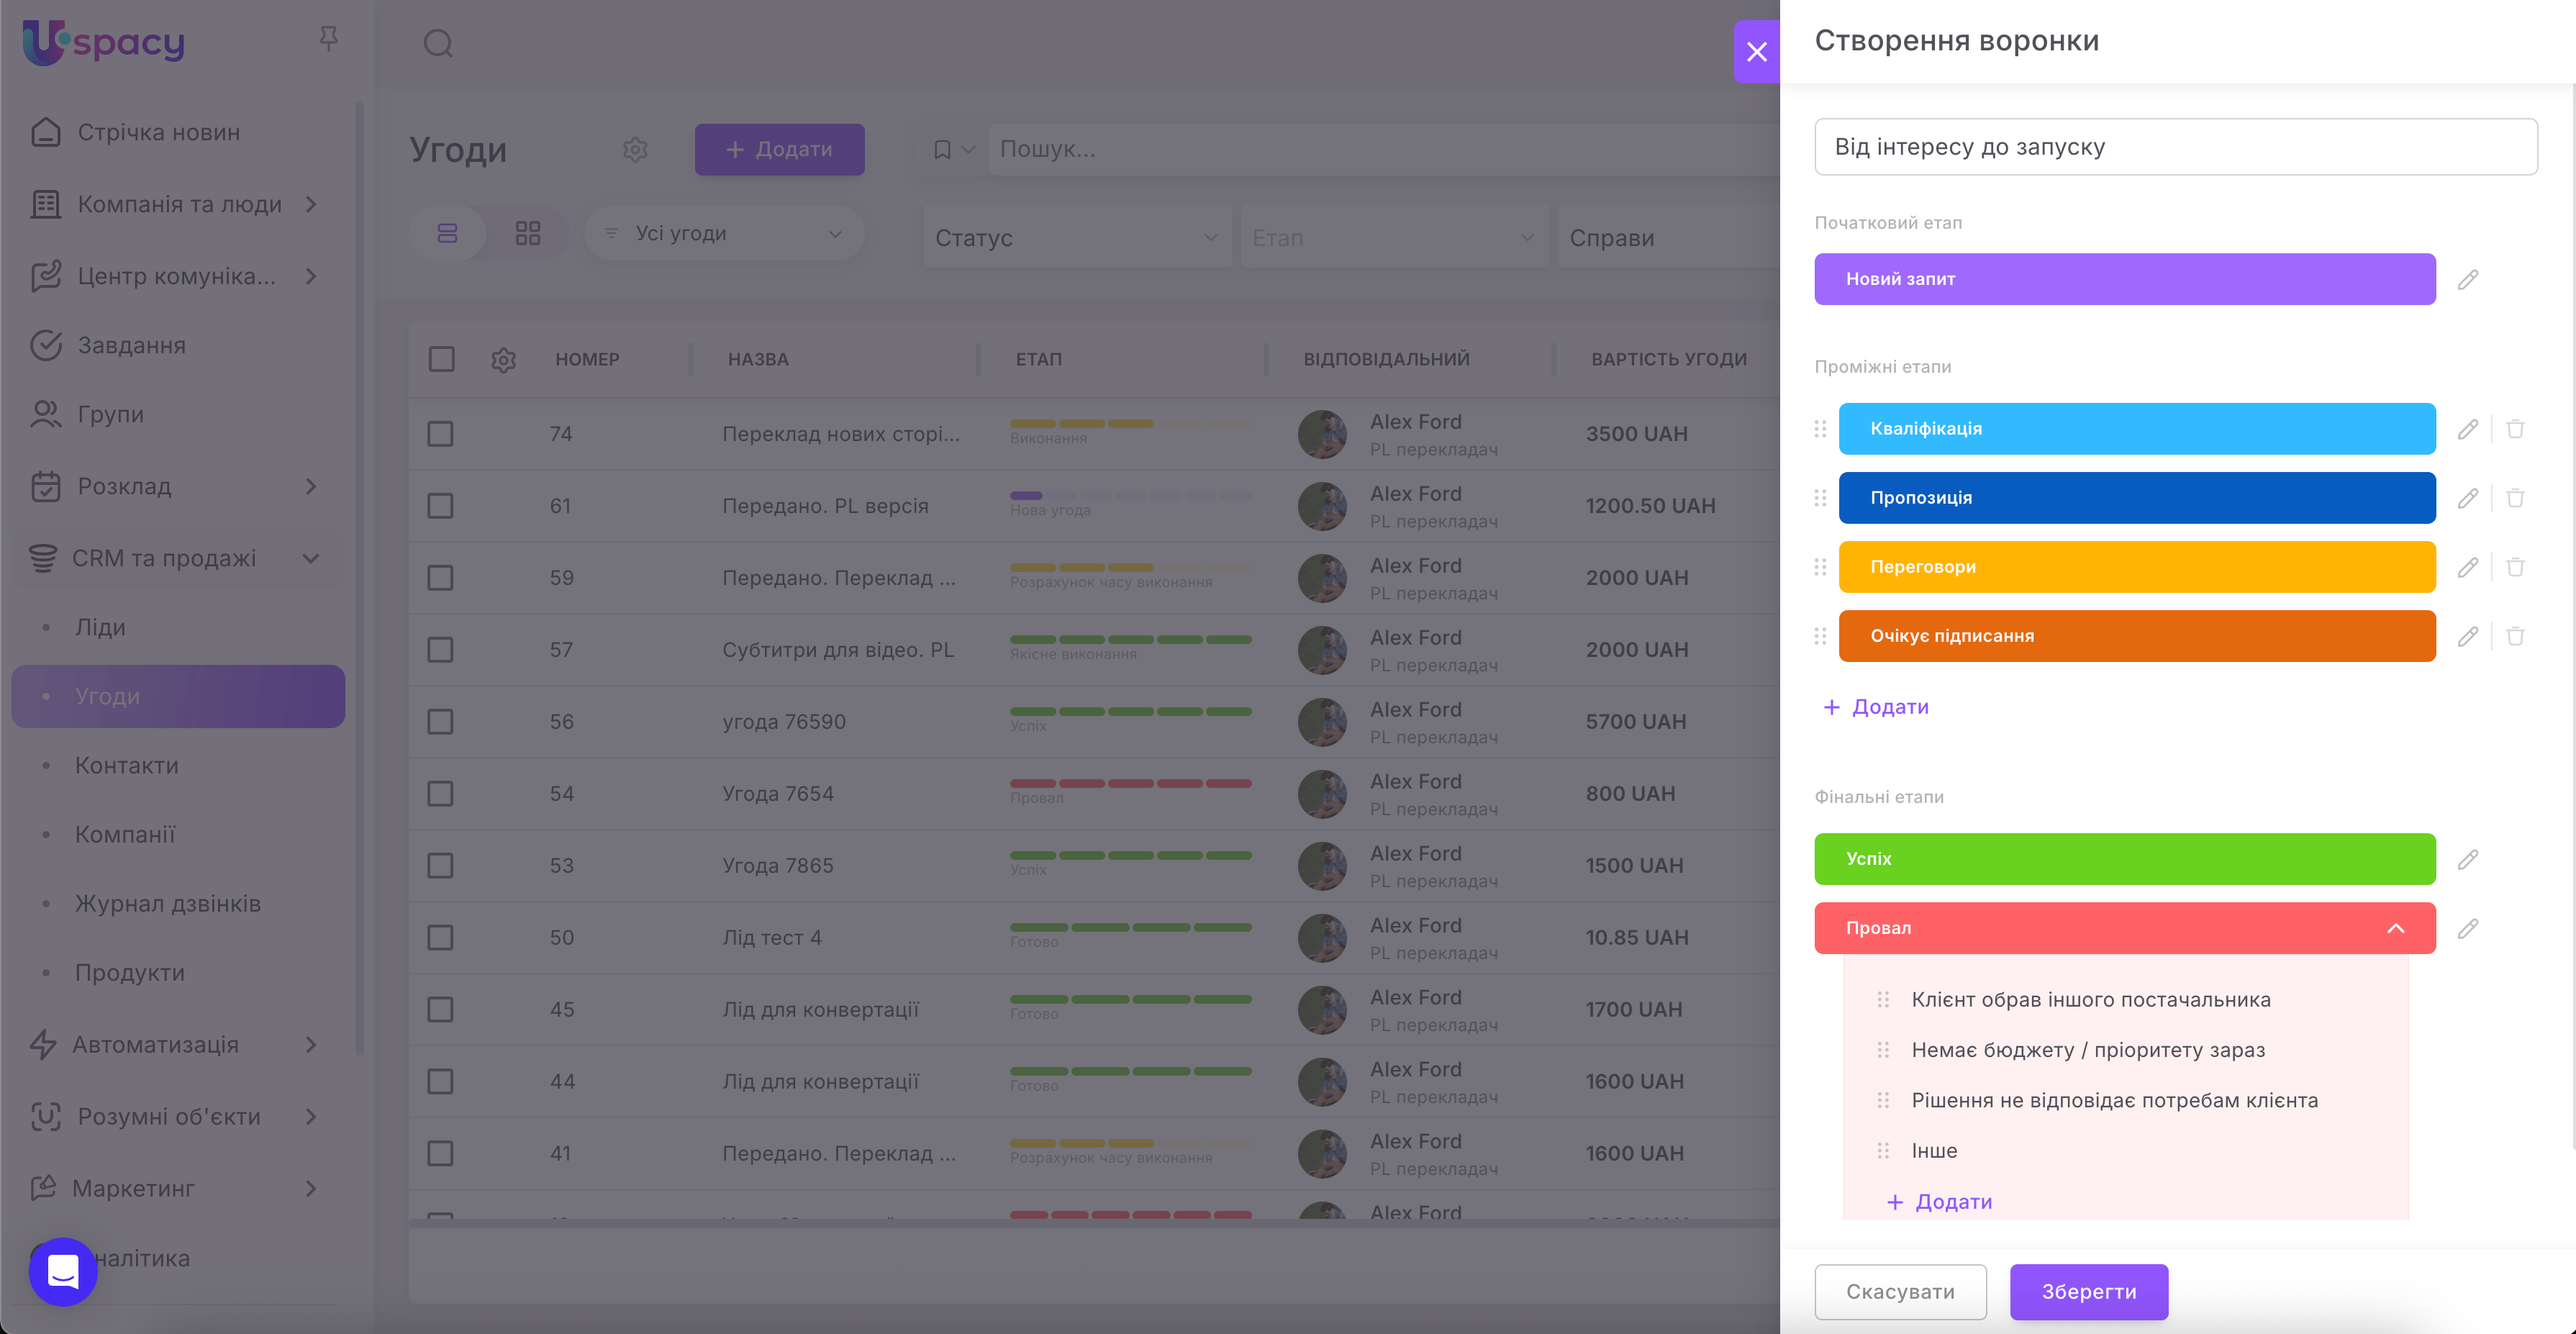Collapse the Провал stage reasons list
Image resolution: width=2576 pixels, height=1334 pixels.
[x=2395, y=928]
